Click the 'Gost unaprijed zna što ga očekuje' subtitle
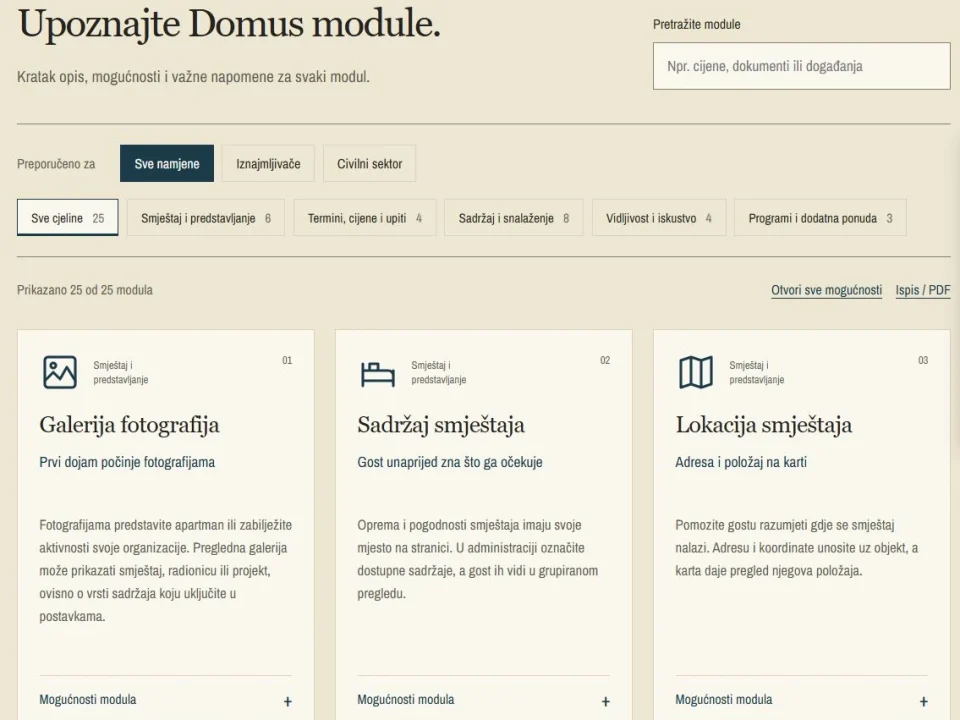 tap(450, 462)
